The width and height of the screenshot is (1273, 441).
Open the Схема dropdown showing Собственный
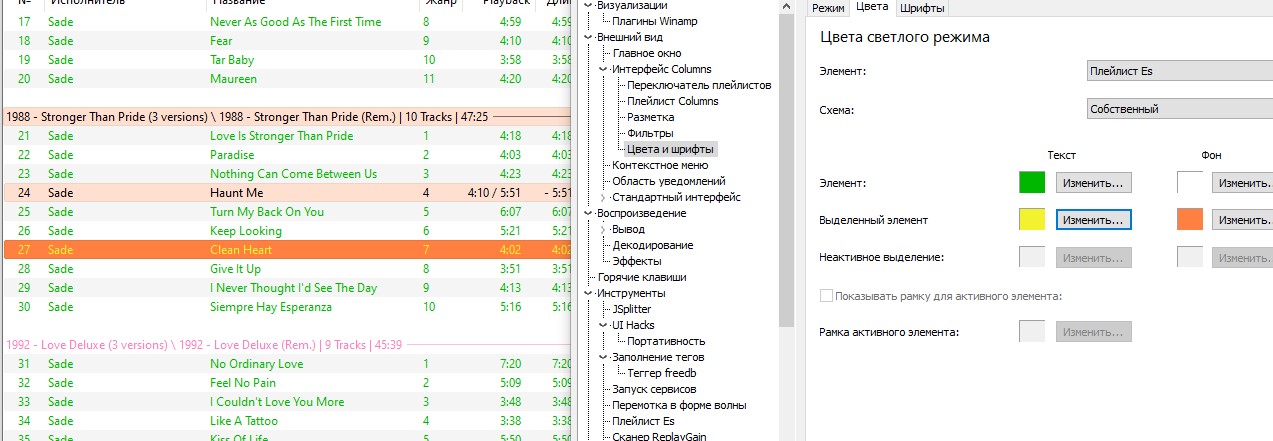click(1178, 109)
